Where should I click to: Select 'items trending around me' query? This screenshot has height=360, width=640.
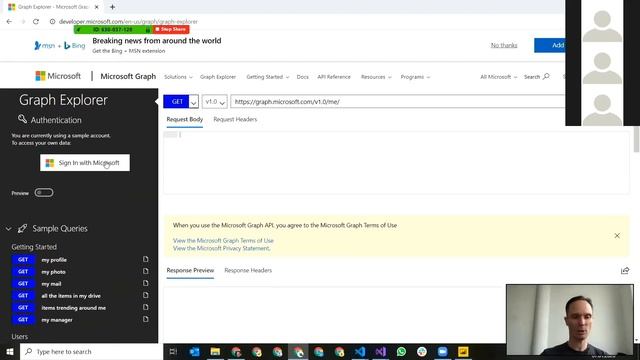coord(73,308)
